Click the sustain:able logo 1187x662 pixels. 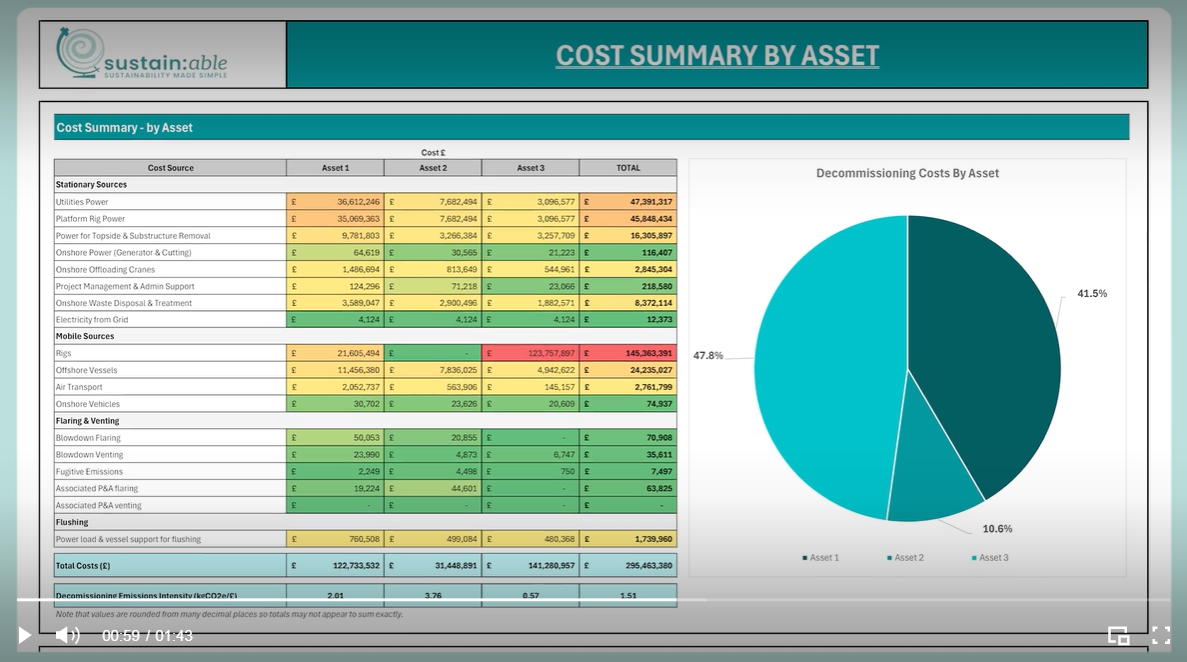pos(142,53)
